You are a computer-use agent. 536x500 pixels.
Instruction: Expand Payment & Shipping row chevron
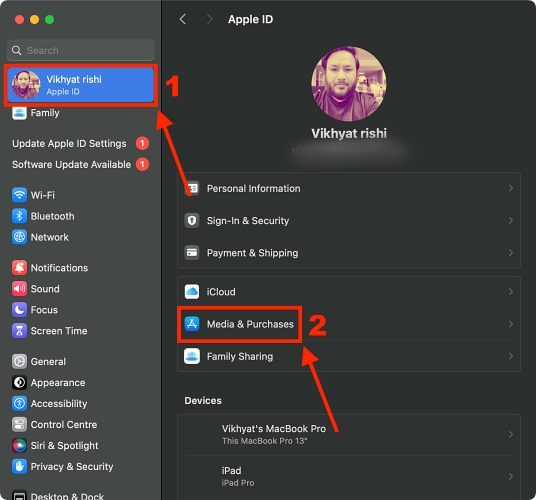pos(511,253)
